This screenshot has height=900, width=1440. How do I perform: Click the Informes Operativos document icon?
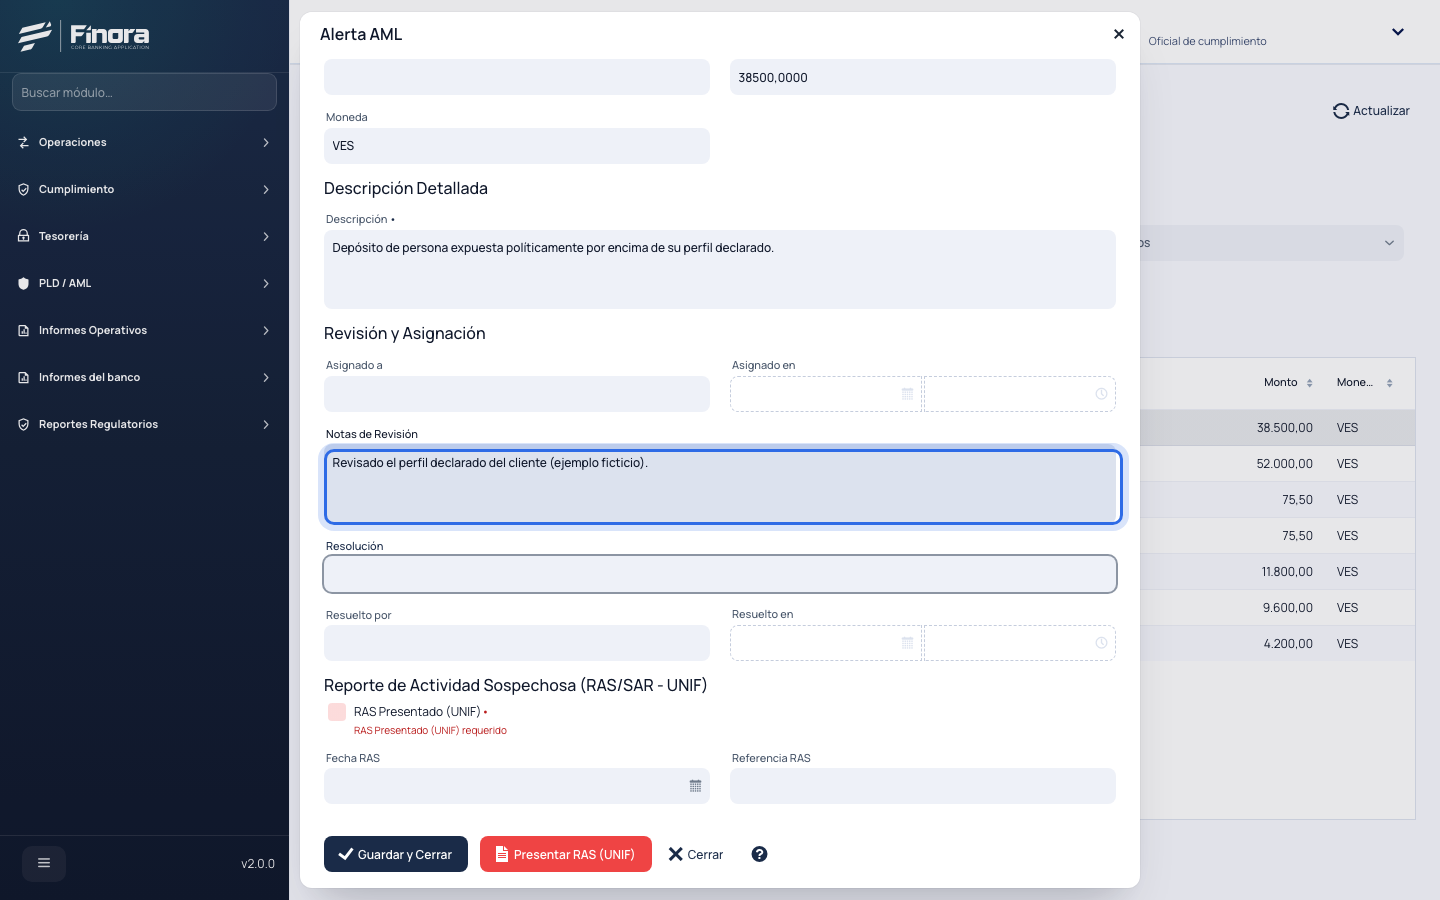[x=23, y=330]
